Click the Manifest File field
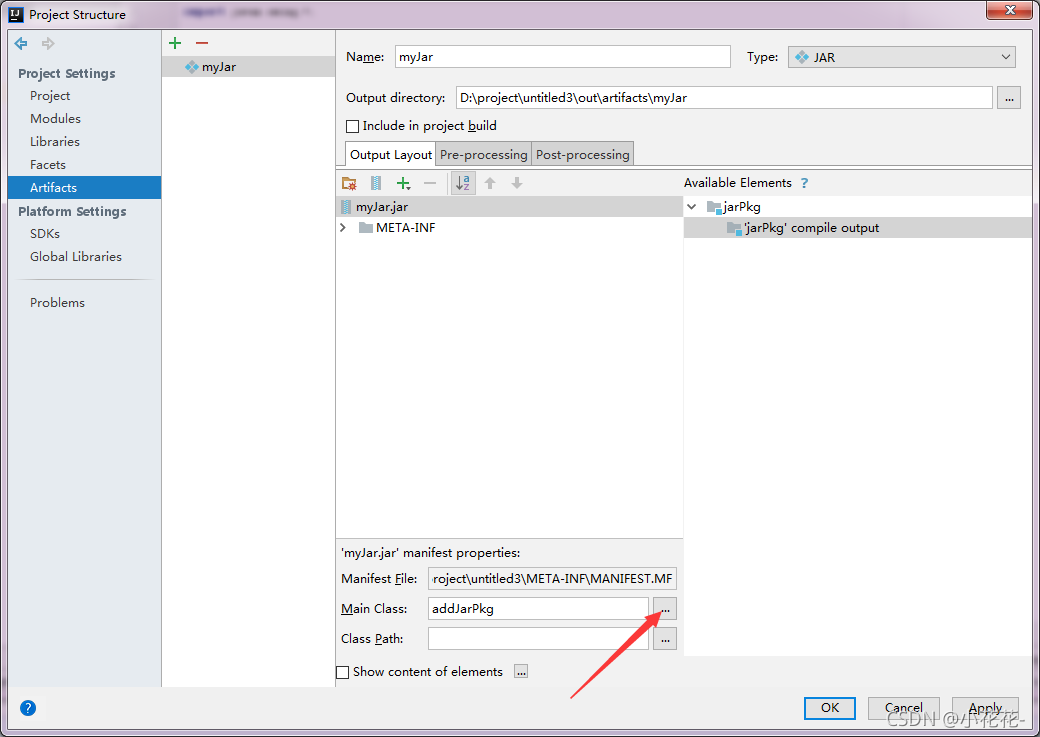1040x737 pixels. (552, 578)
